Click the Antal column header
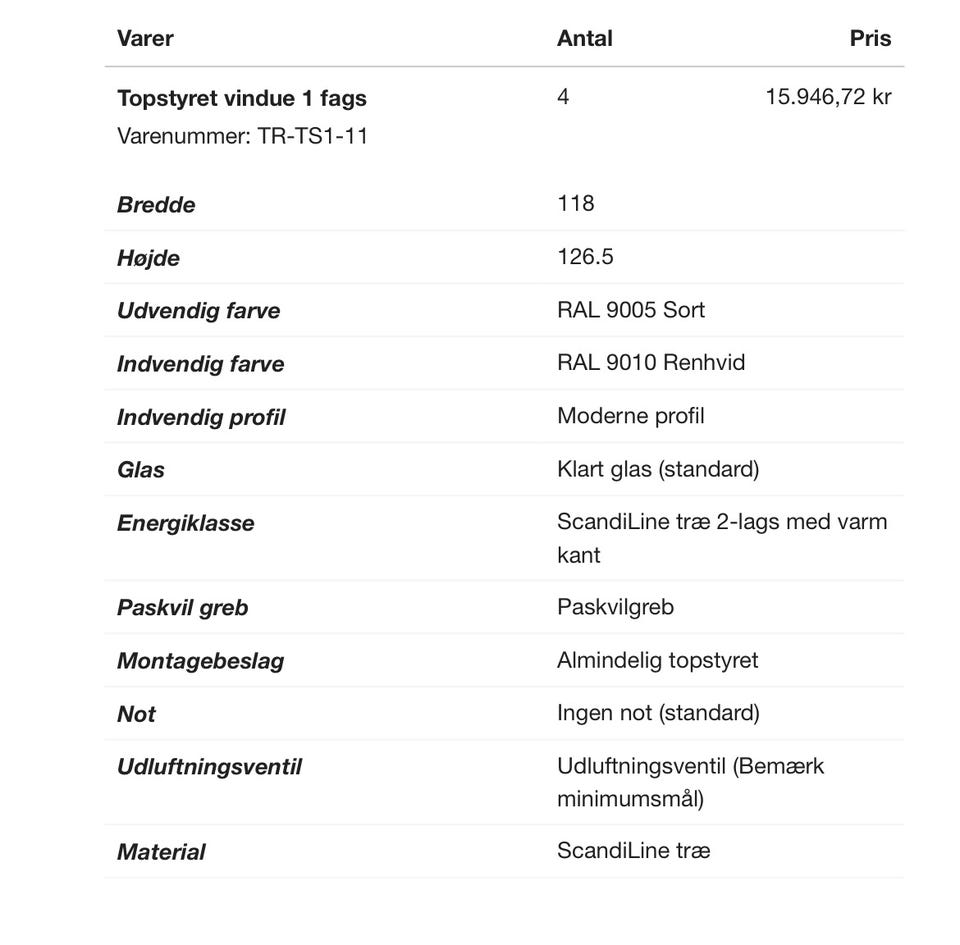Image resolution: width=960 pixels, height=945 pixels. tap(584, 39)
